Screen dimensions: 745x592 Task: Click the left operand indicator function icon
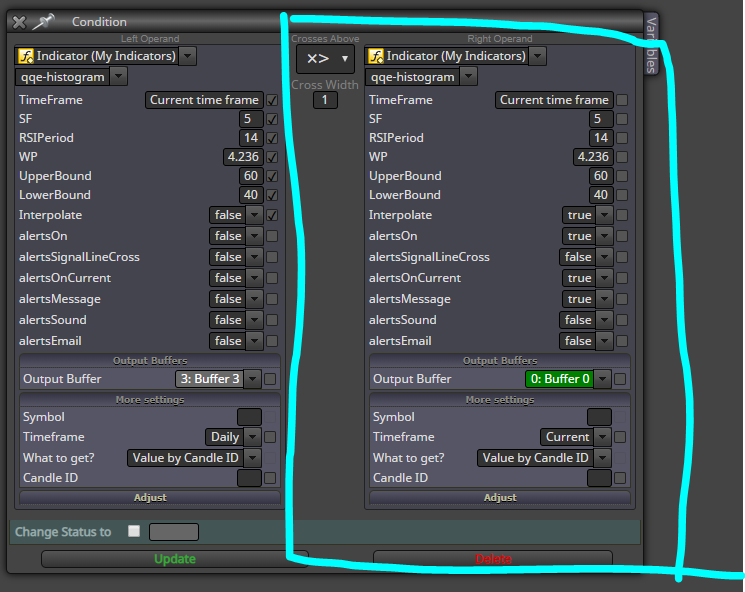tap(25, 56)
